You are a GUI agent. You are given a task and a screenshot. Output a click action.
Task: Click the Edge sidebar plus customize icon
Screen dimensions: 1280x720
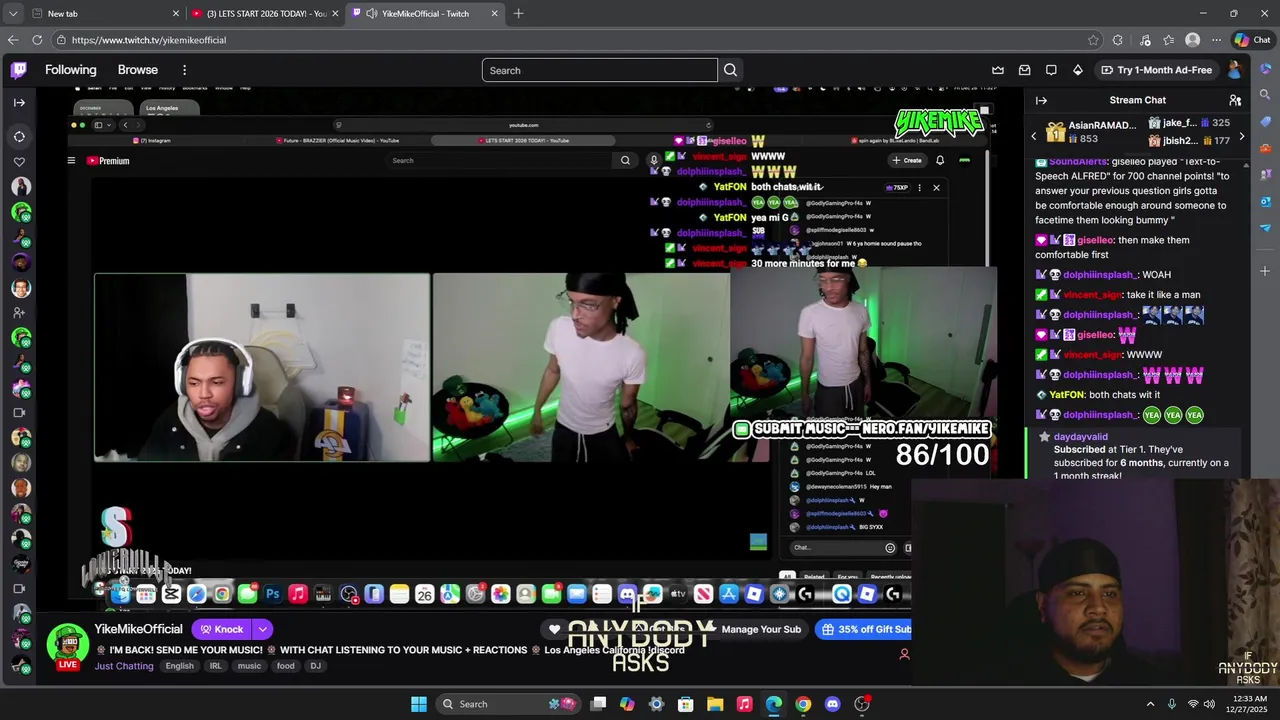(1265, 271)
